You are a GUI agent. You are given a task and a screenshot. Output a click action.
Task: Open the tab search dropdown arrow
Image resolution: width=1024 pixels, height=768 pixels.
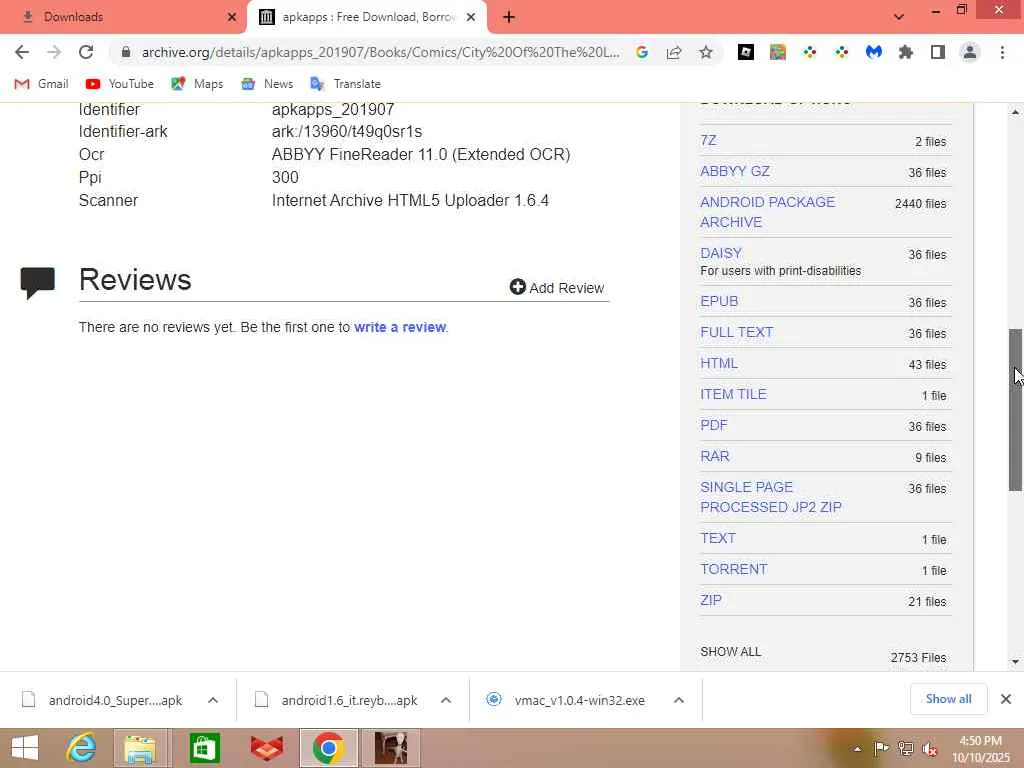tap(899, 17)
